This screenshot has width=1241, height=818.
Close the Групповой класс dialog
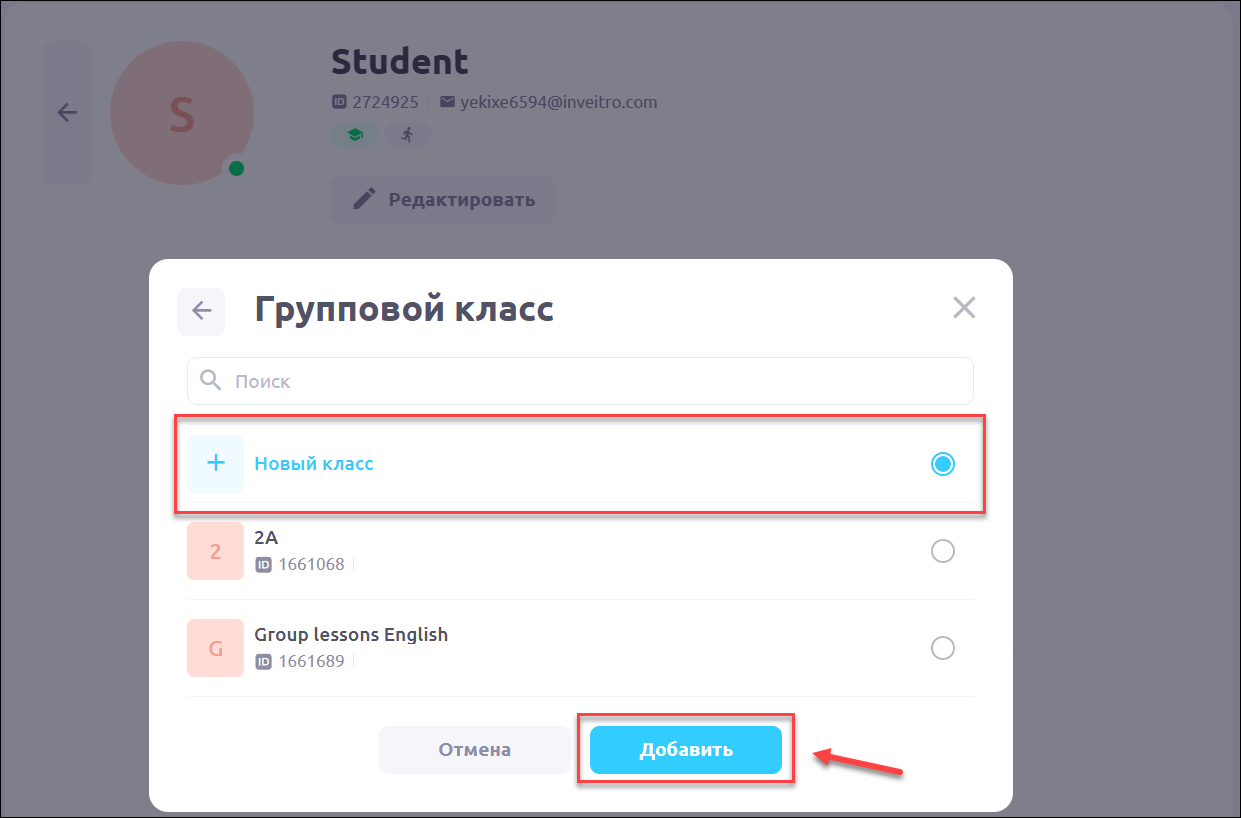click(x=963, y=307)
